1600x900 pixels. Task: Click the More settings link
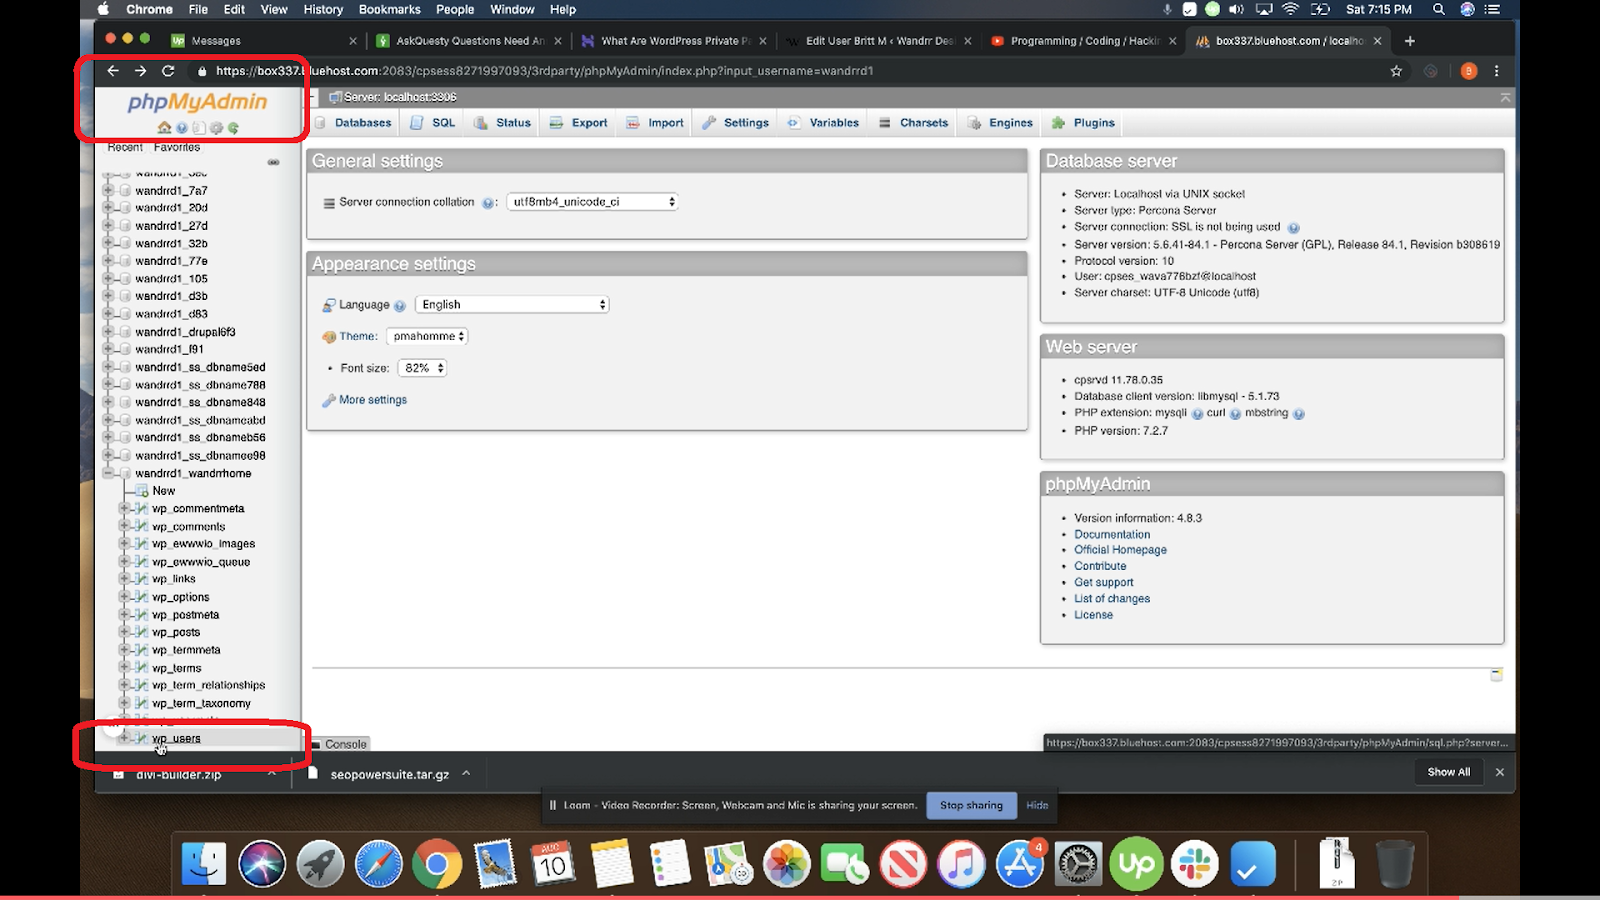click(x=371, y=399)
